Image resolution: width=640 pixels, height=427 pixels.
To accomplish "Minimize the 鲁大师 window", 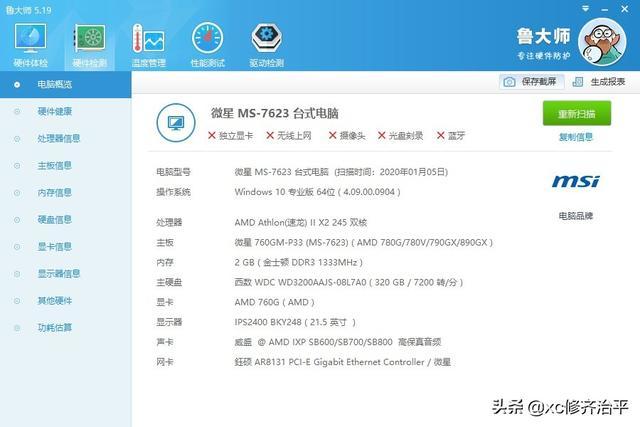I will pyautogui.click(x=605, y=9).
